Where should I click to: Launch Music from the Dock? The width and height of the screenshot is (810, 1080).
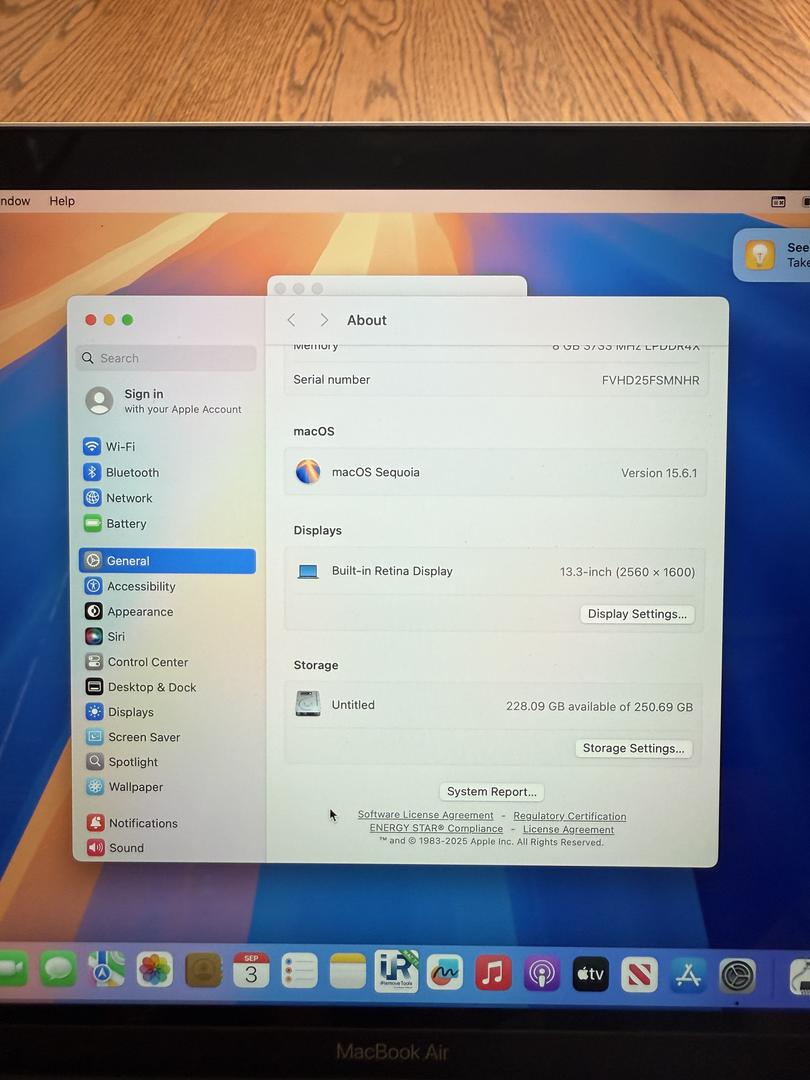click(x=493, y=973)
